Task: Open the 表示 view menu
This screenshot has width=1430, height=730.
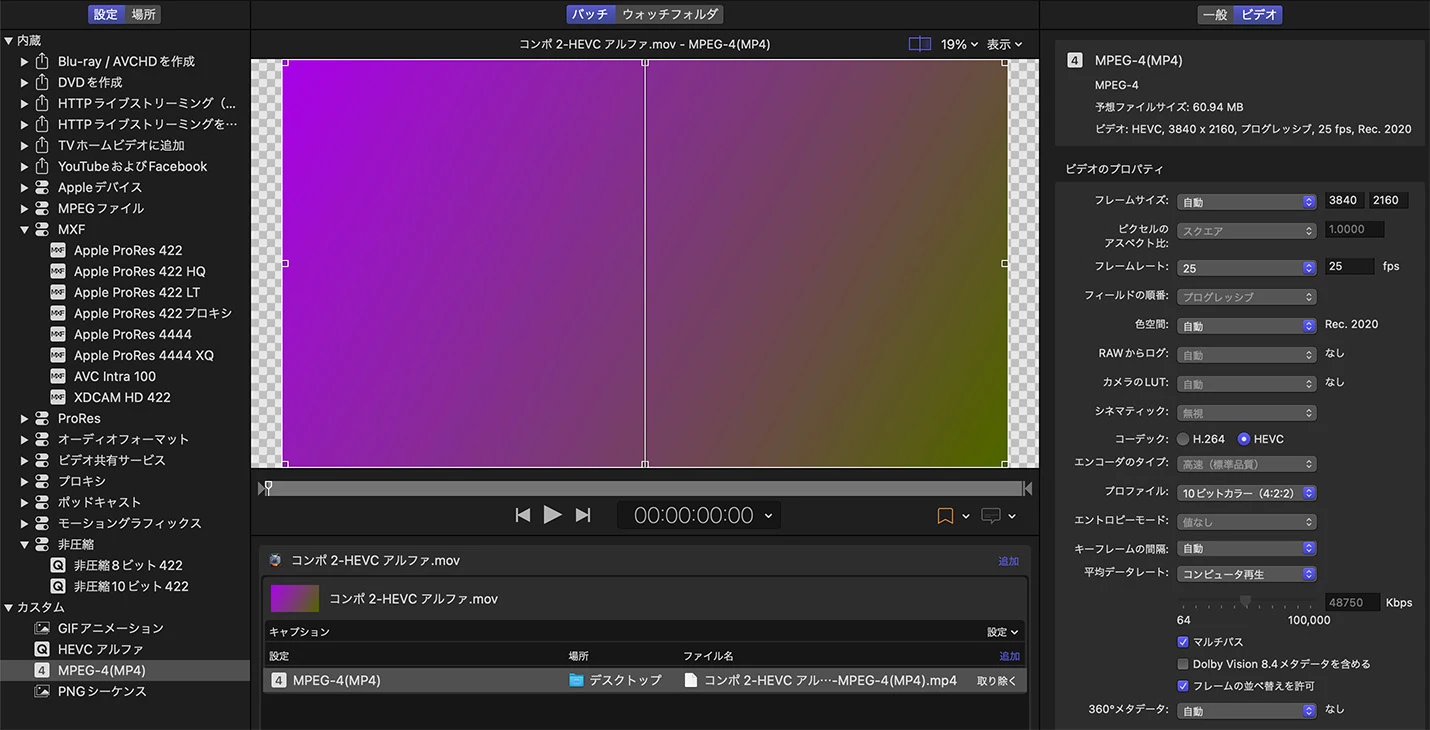Action: tap(1005, 44)
